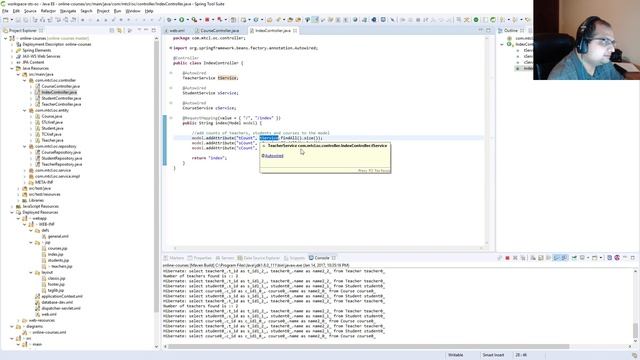
Task: Select TeacherRepository.java in Project Explorer
Action: point(62,164)
